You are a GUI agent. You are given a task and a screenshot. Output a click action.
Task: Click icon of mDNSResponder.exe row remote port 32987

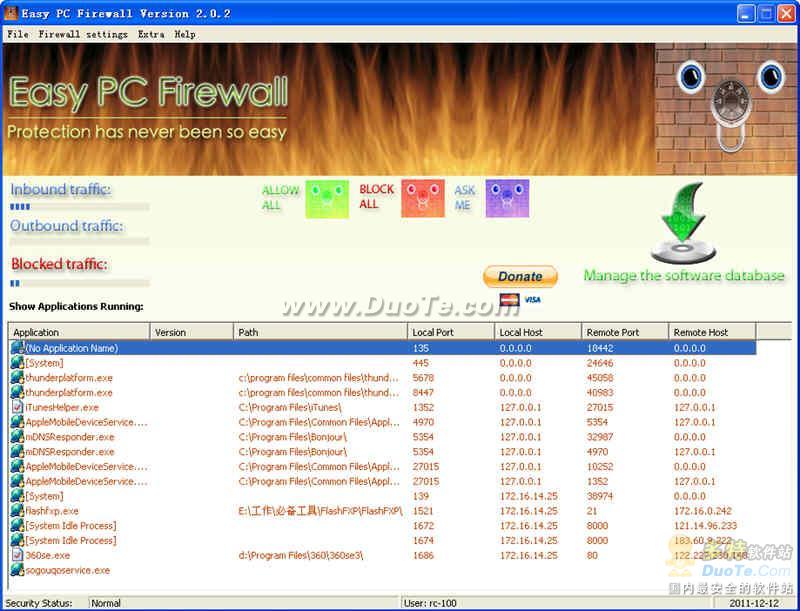(17, 437)
